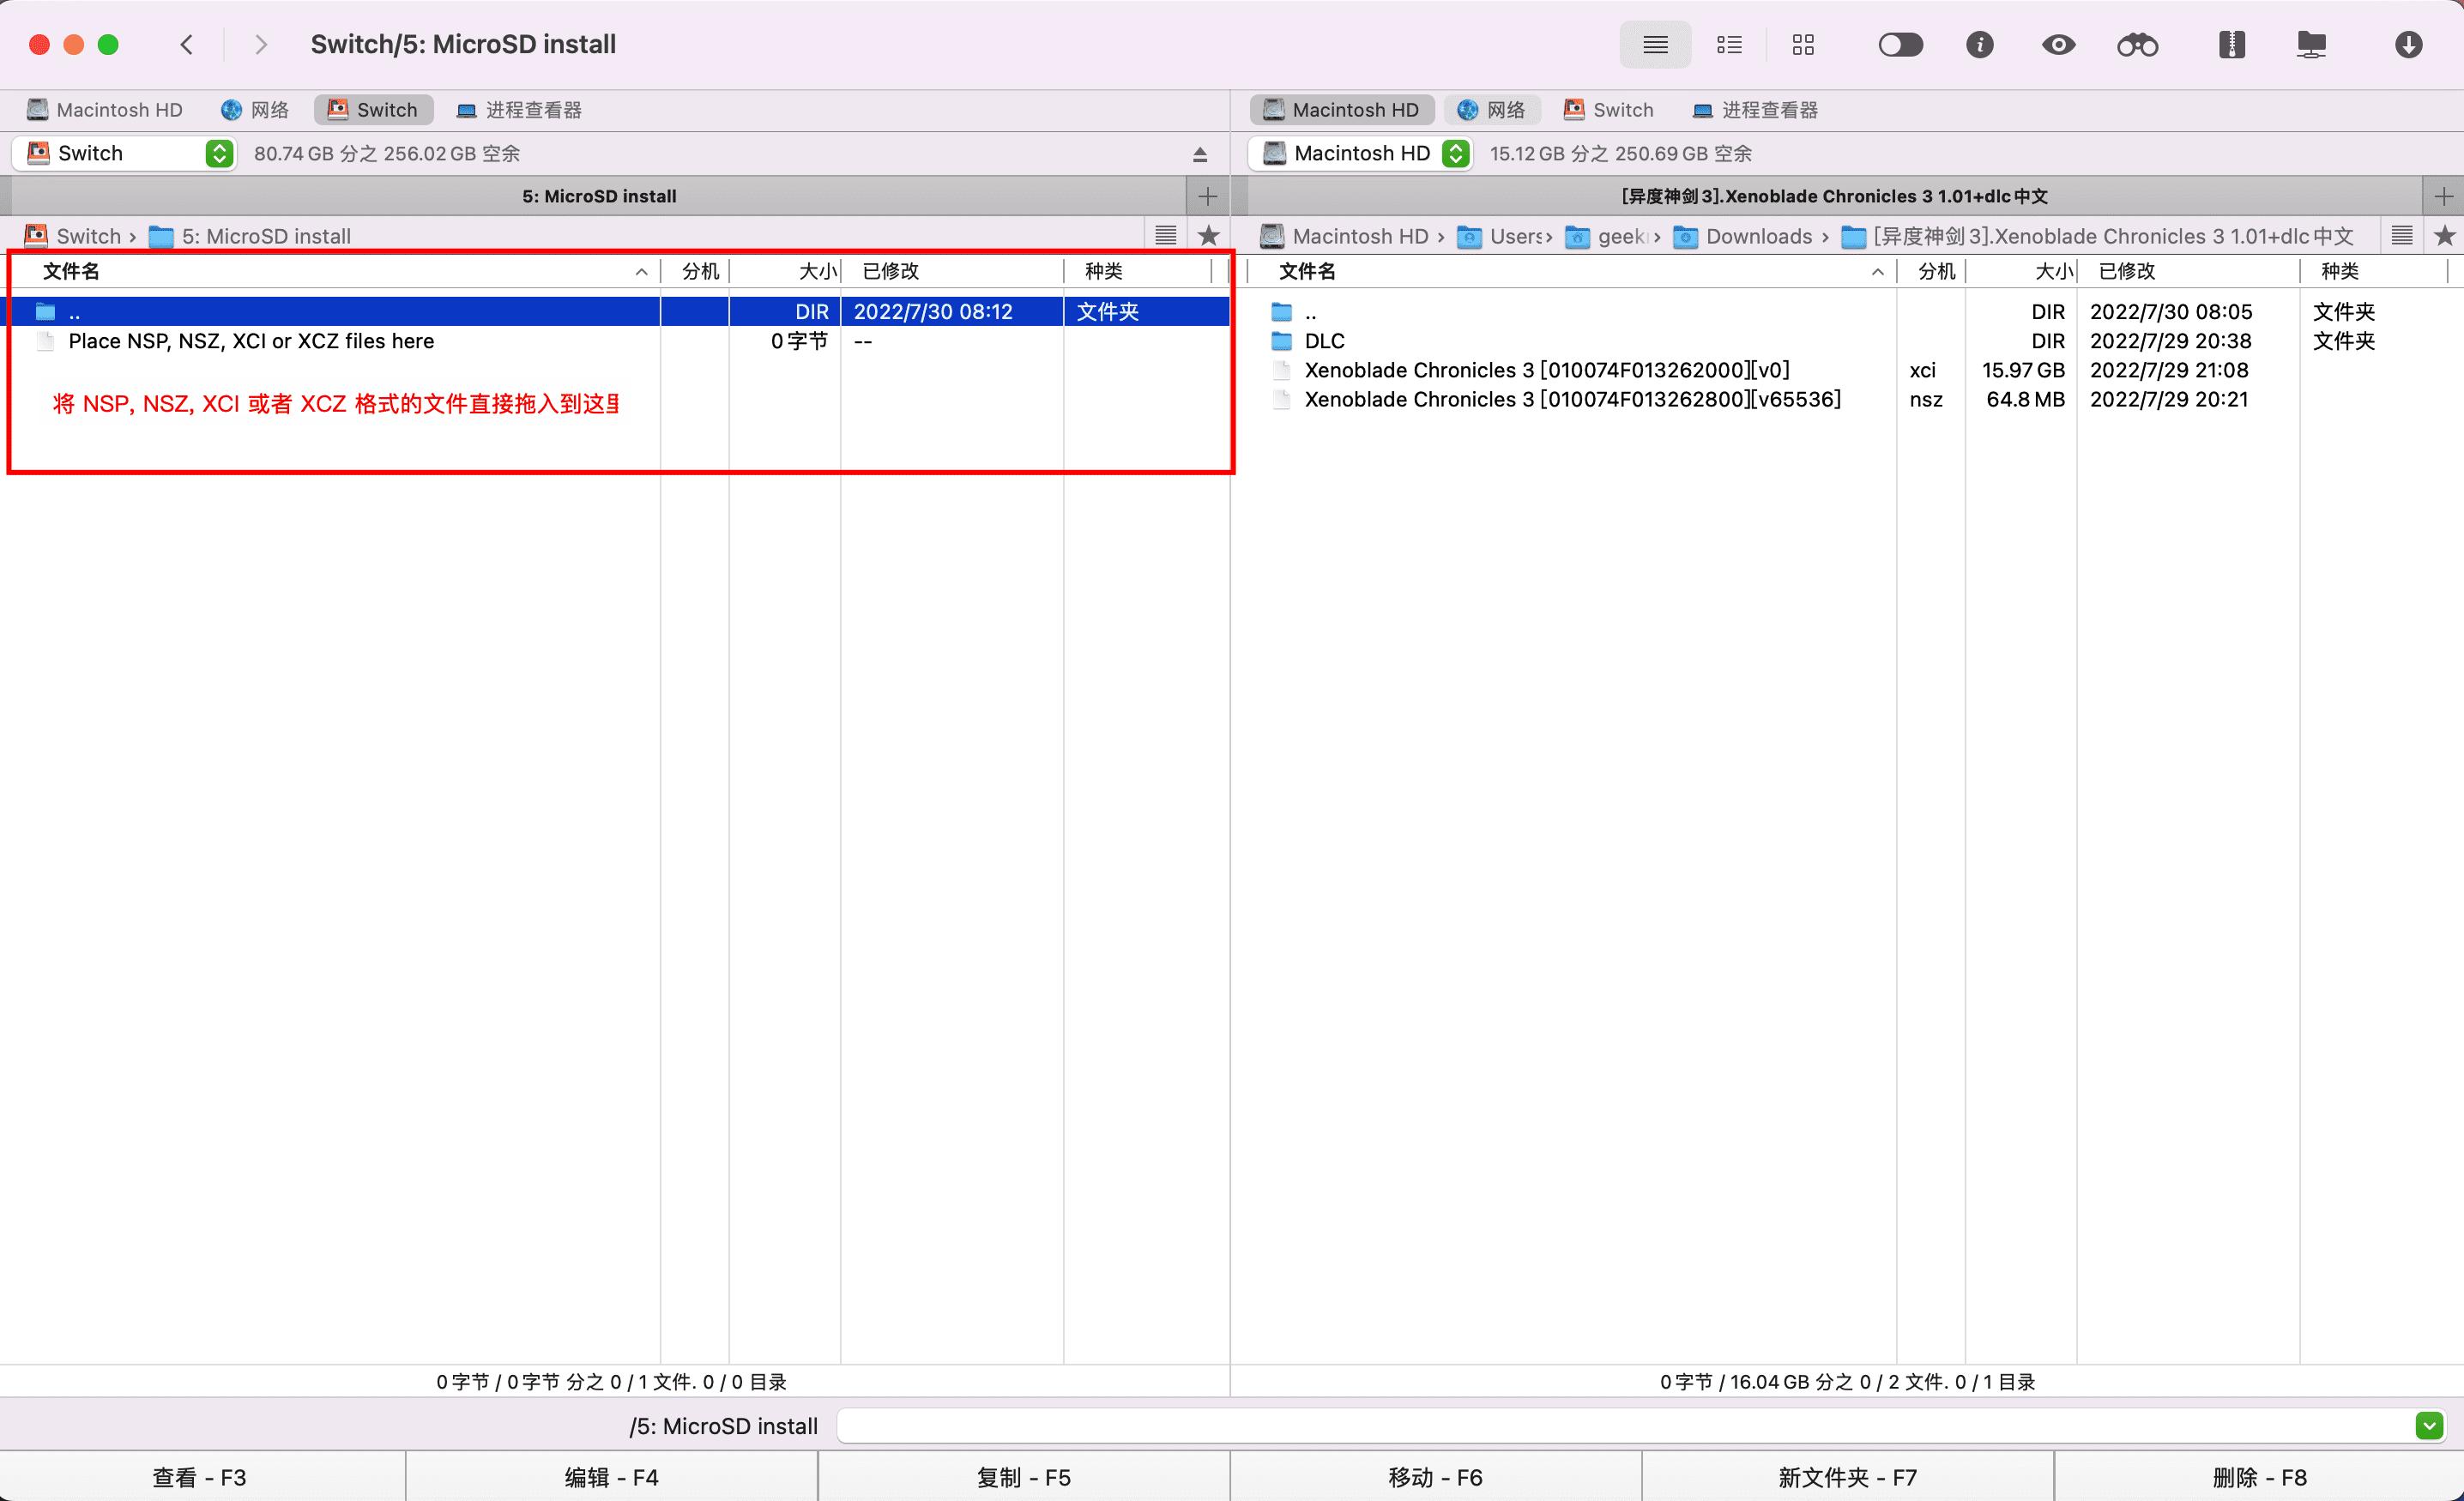
Task: Click the command line input field
Action: pos(1620,1425)
